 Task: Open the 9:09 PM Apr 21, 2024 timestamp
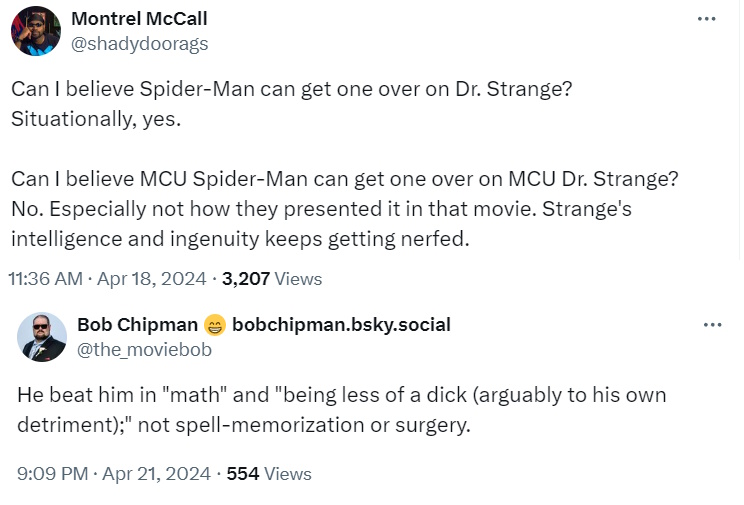click(114, 474)
